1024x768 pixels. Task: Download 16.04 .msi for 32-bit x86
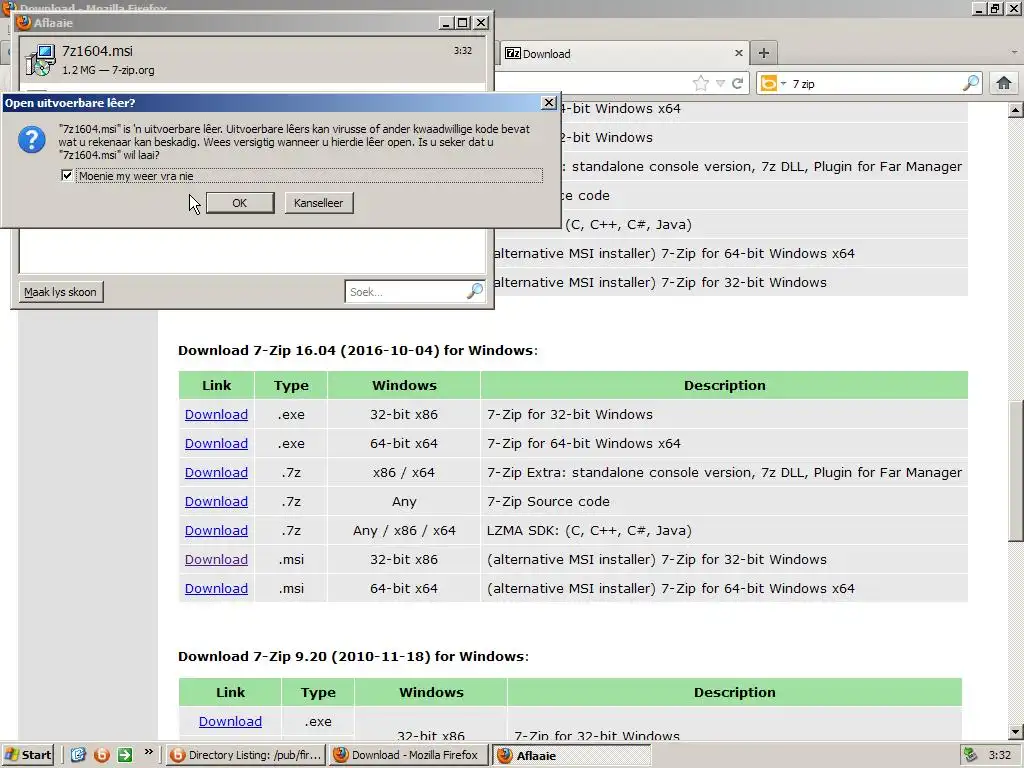click(x=216, y=559)
